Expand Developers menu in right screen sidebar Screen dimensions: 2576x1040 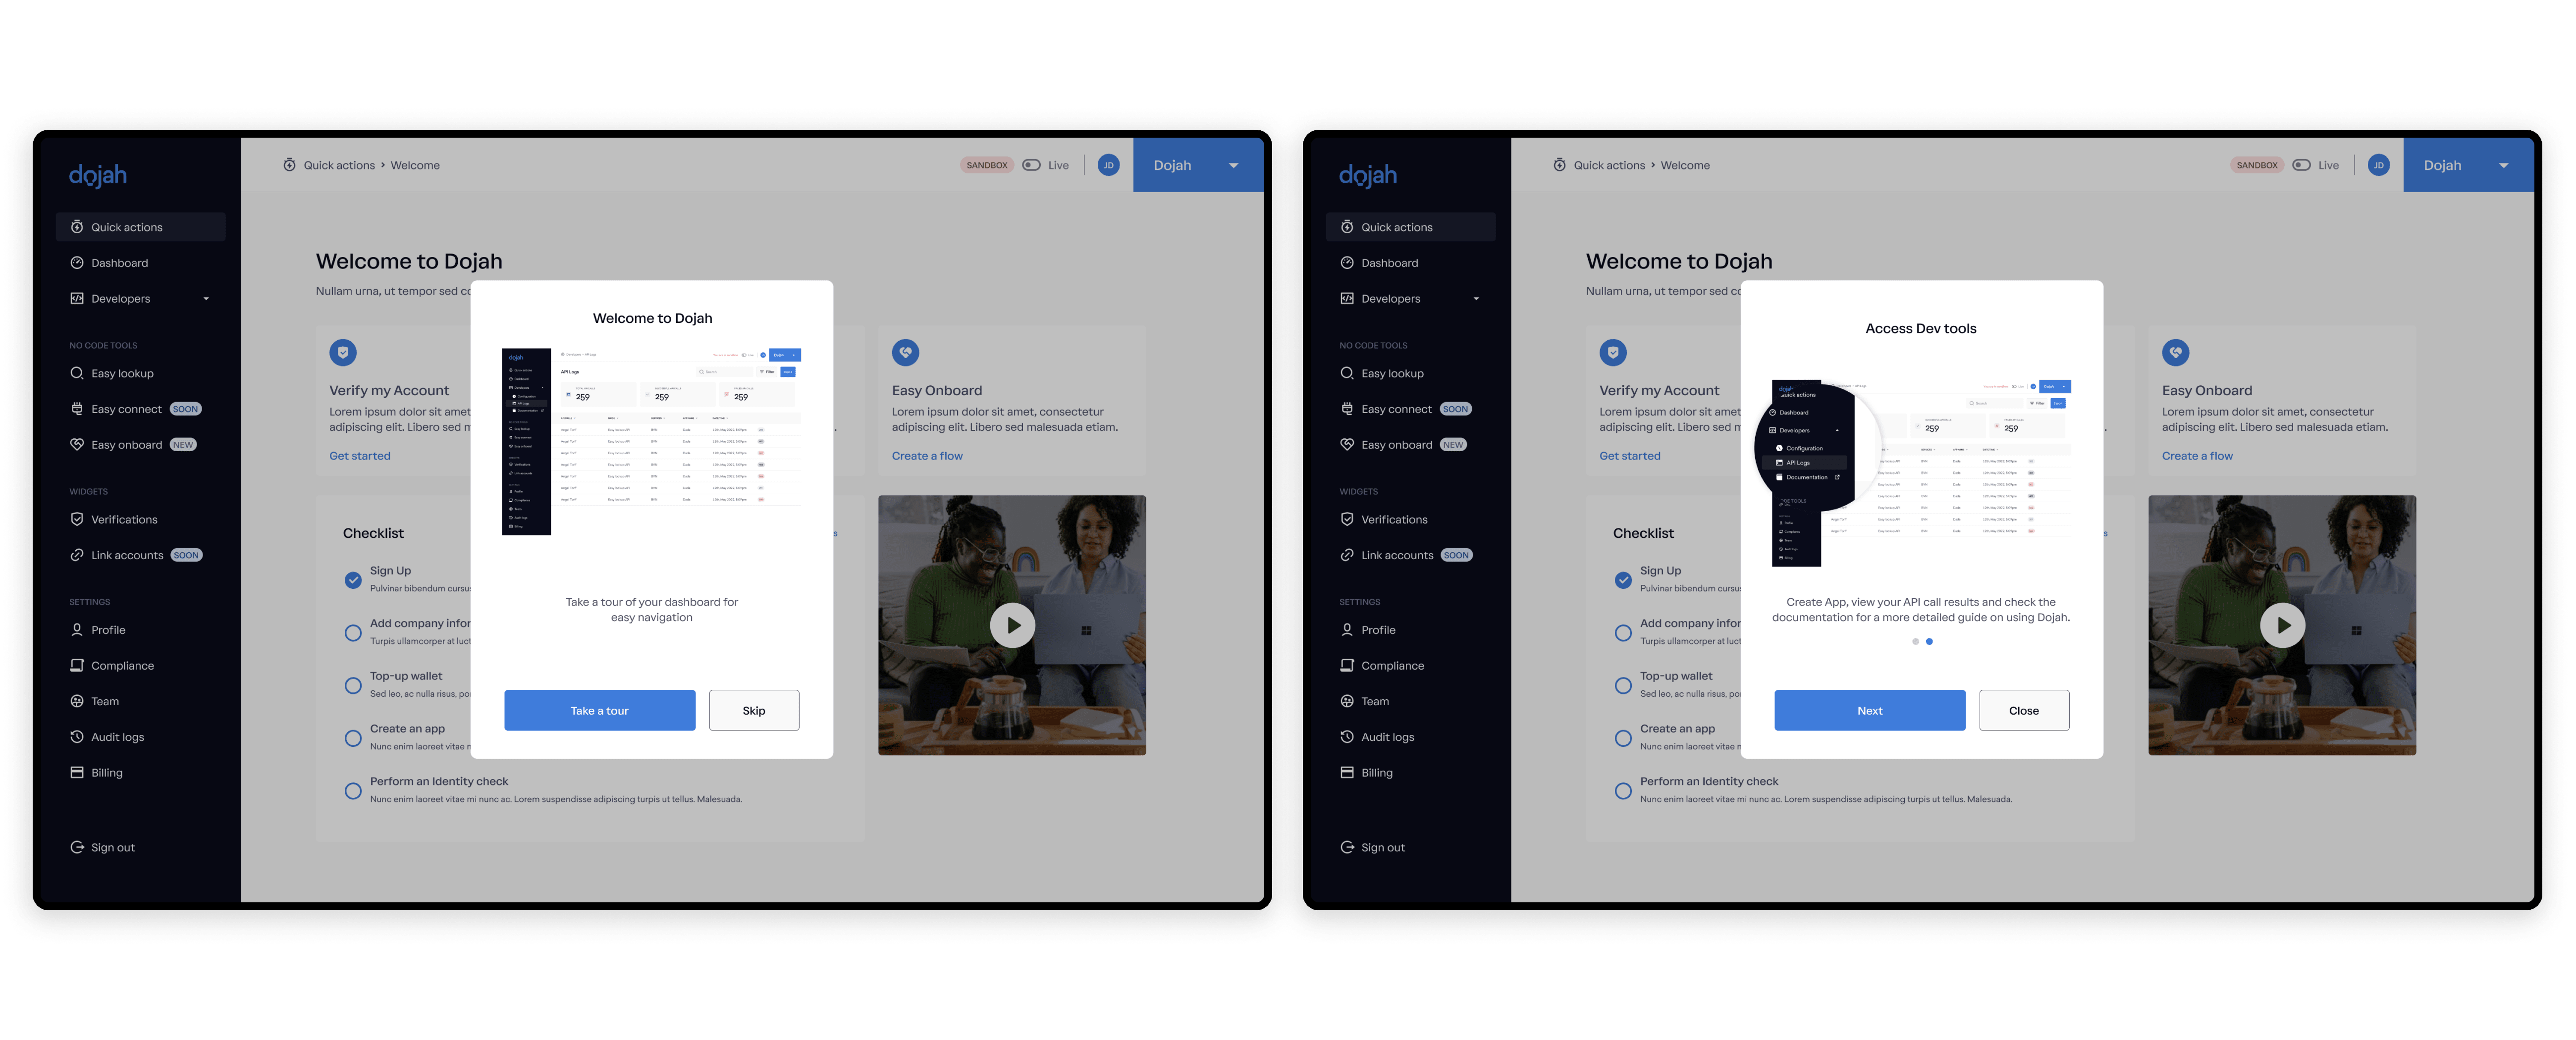pyautogui.click(x=1411, y=299)
